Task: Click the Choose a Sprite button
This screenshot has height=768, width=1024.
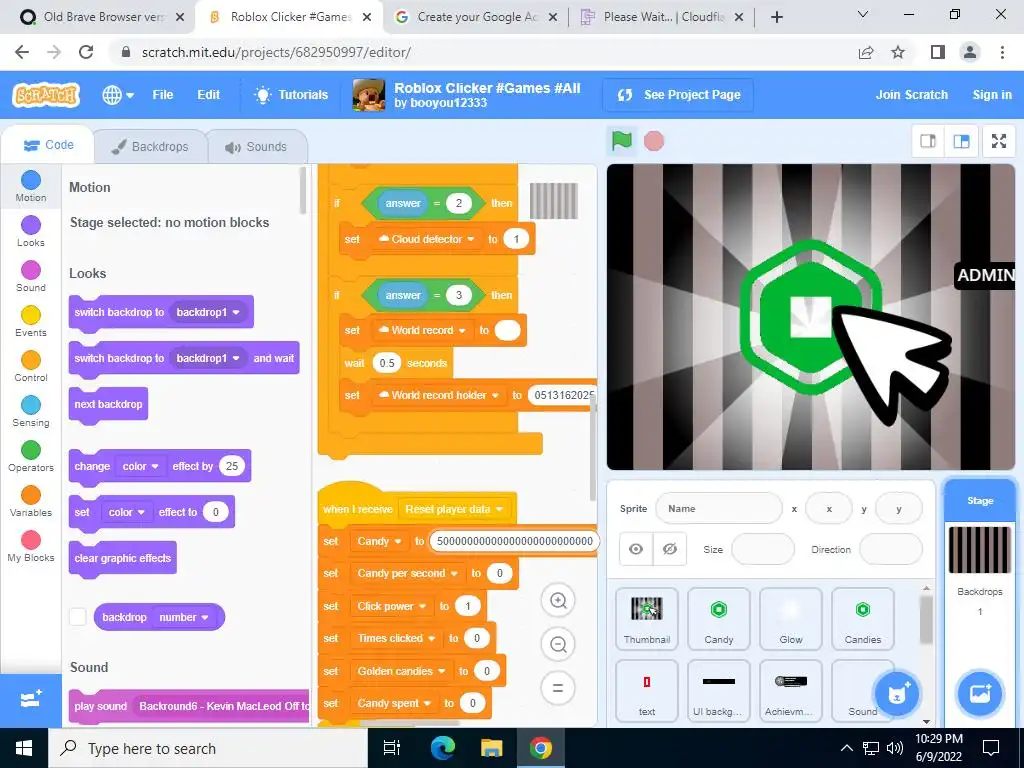Action: (x=897, y=694)
